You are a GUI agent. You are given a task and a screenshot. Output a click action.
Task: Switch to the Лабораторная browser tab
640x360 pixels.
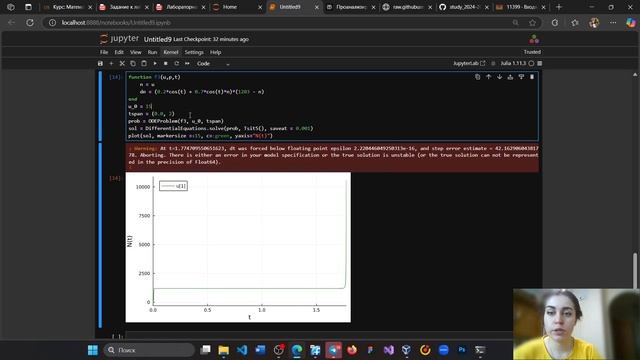(180, 7)
